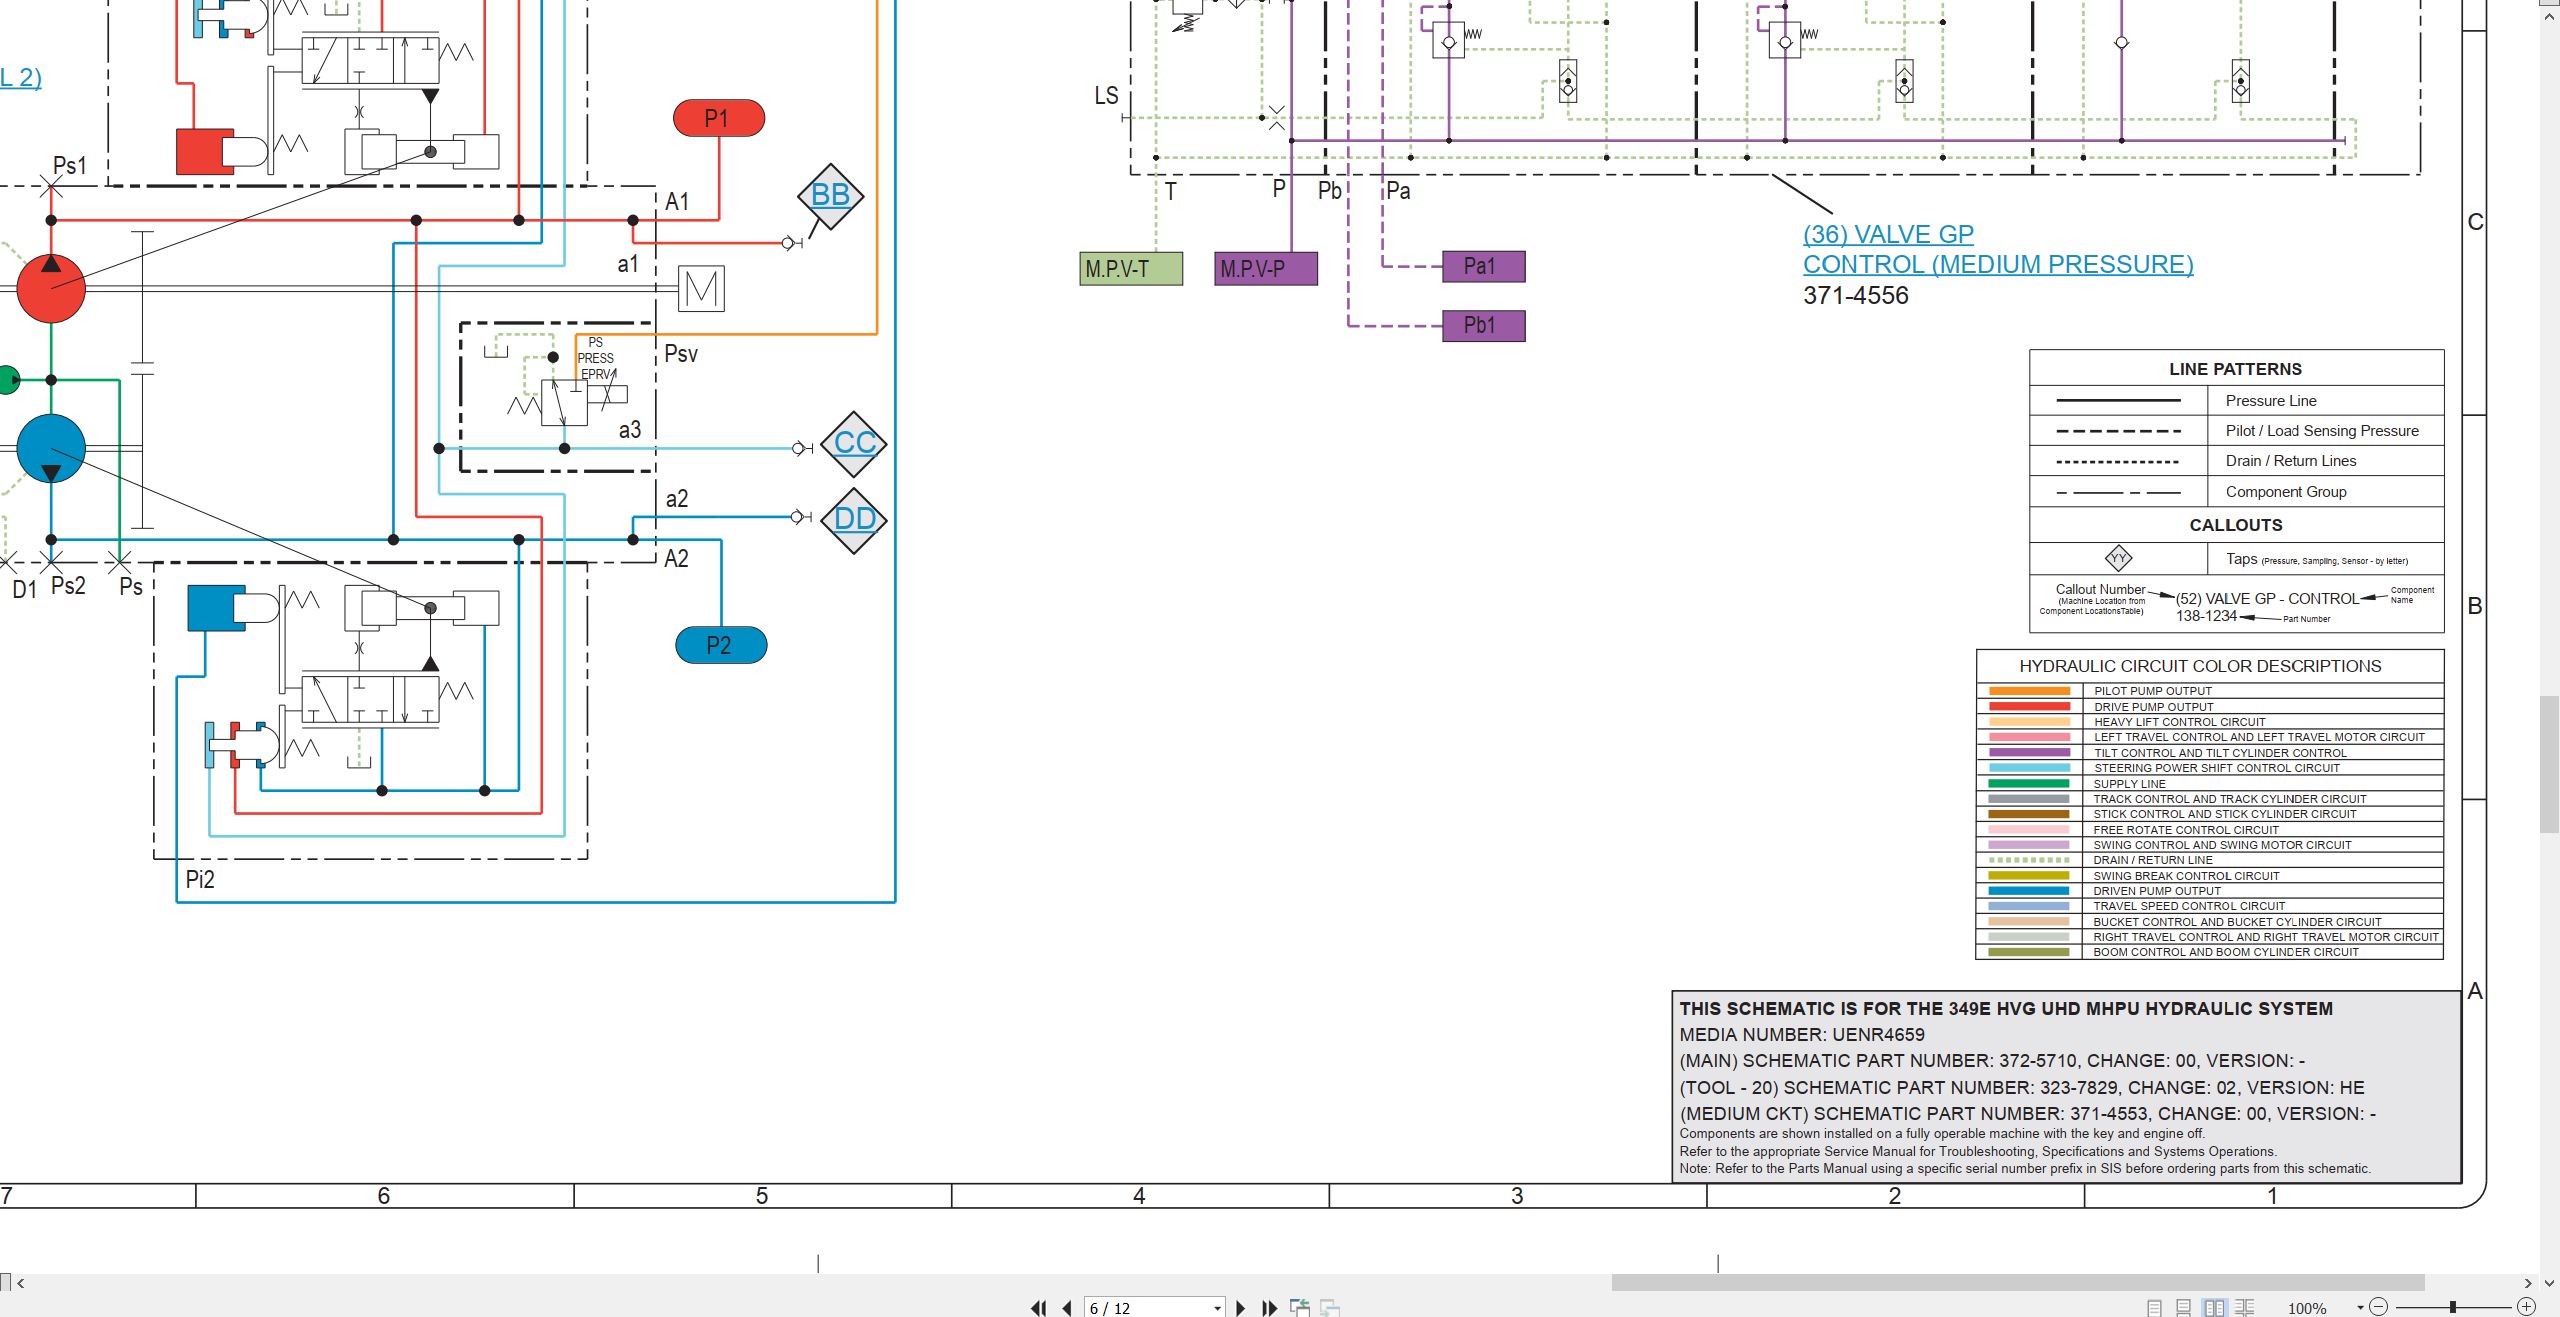Click BOOM CONTROL AND BOOM CYLINDER CIRCUIT text

pos(2225,952)
